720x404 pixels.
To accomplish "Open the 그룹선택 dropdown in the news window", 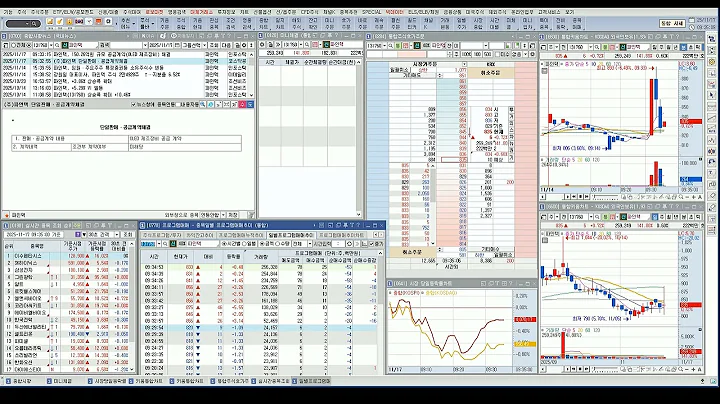I will pos(204,45).
